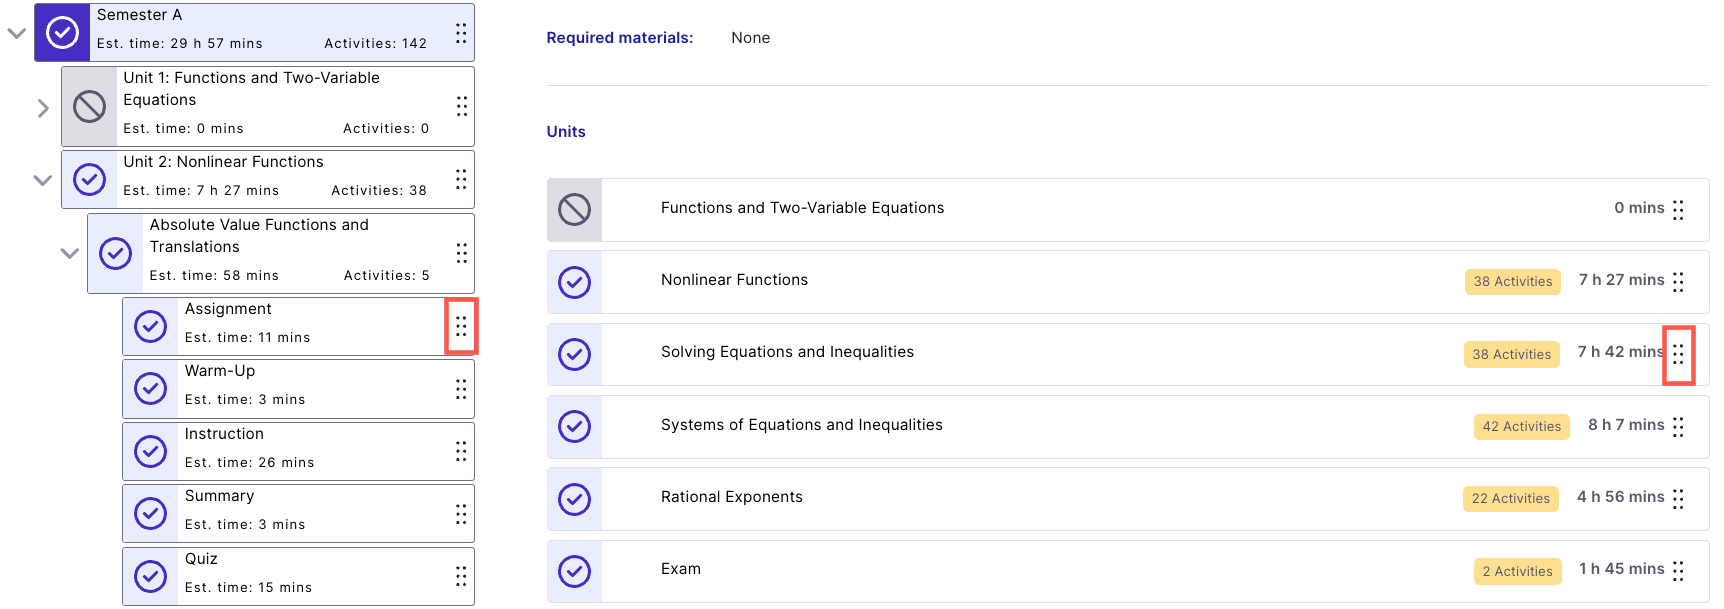Click the disabled icon on Unit 1 tree item

89,106
